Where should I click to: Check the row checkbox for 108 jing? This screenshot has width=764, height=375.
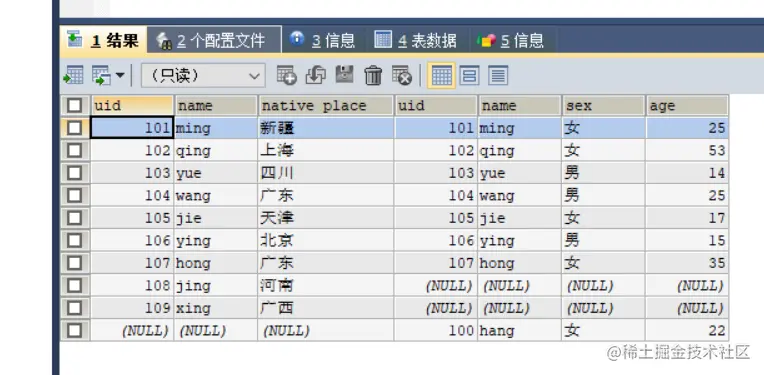(x=75, y=285)
